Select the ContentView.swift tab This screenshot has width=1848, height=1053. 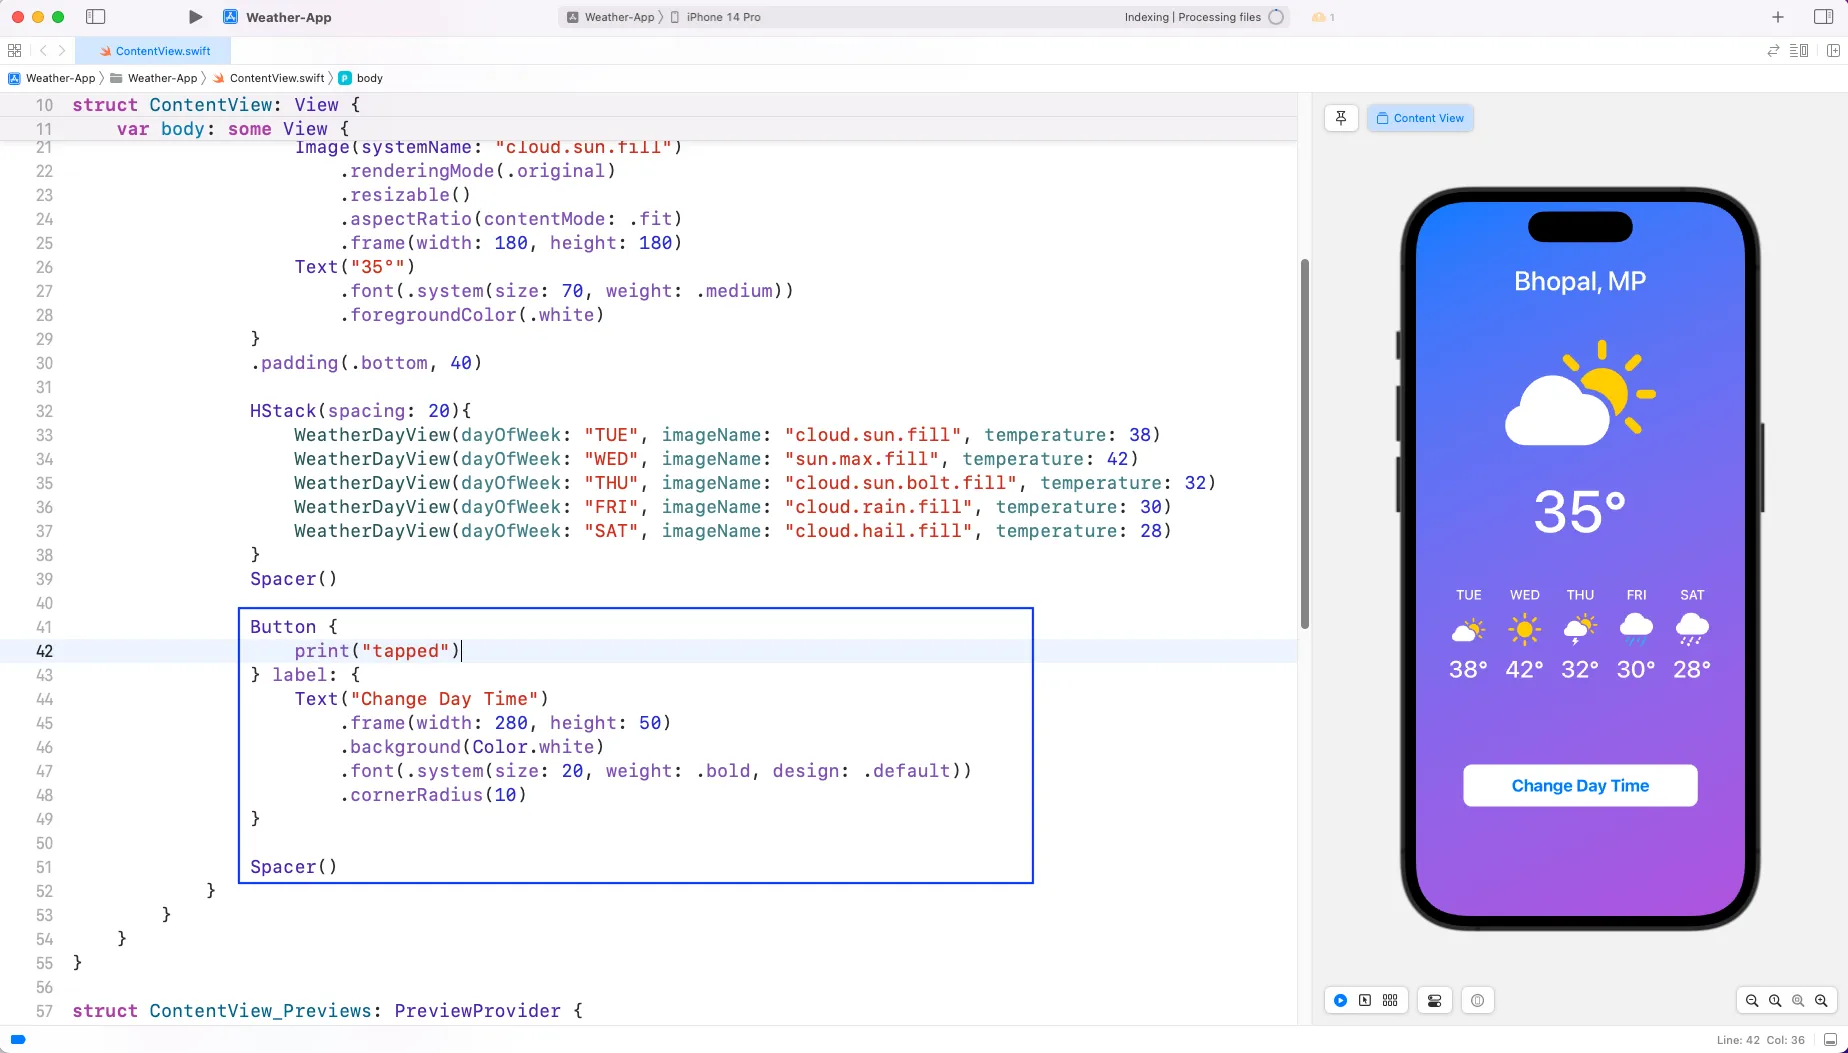click(155, 50)
